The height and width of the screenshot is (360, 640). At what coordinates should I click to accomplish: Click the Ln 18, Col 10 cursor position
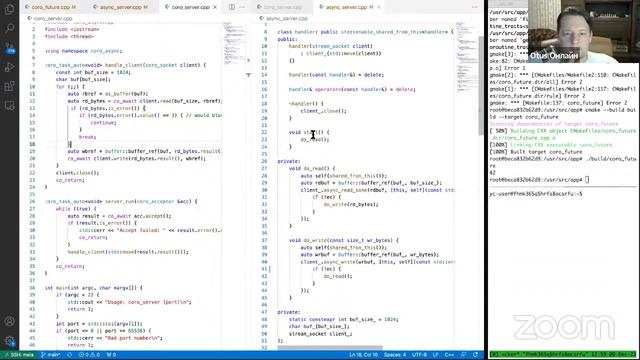pyautogui.click(x=364, y=355)
